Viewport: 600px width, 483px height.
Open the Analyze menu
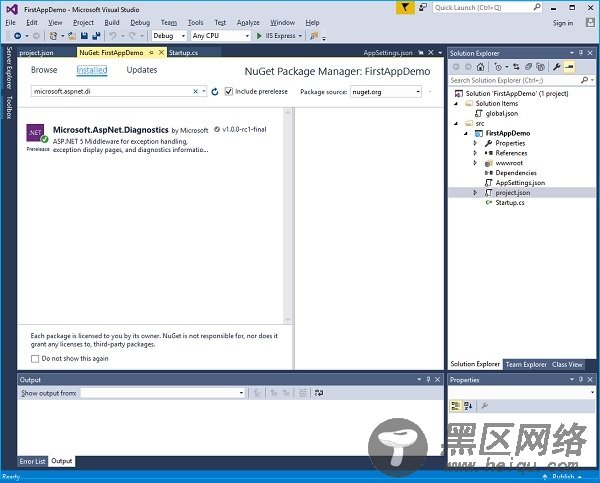pos(248,23)
